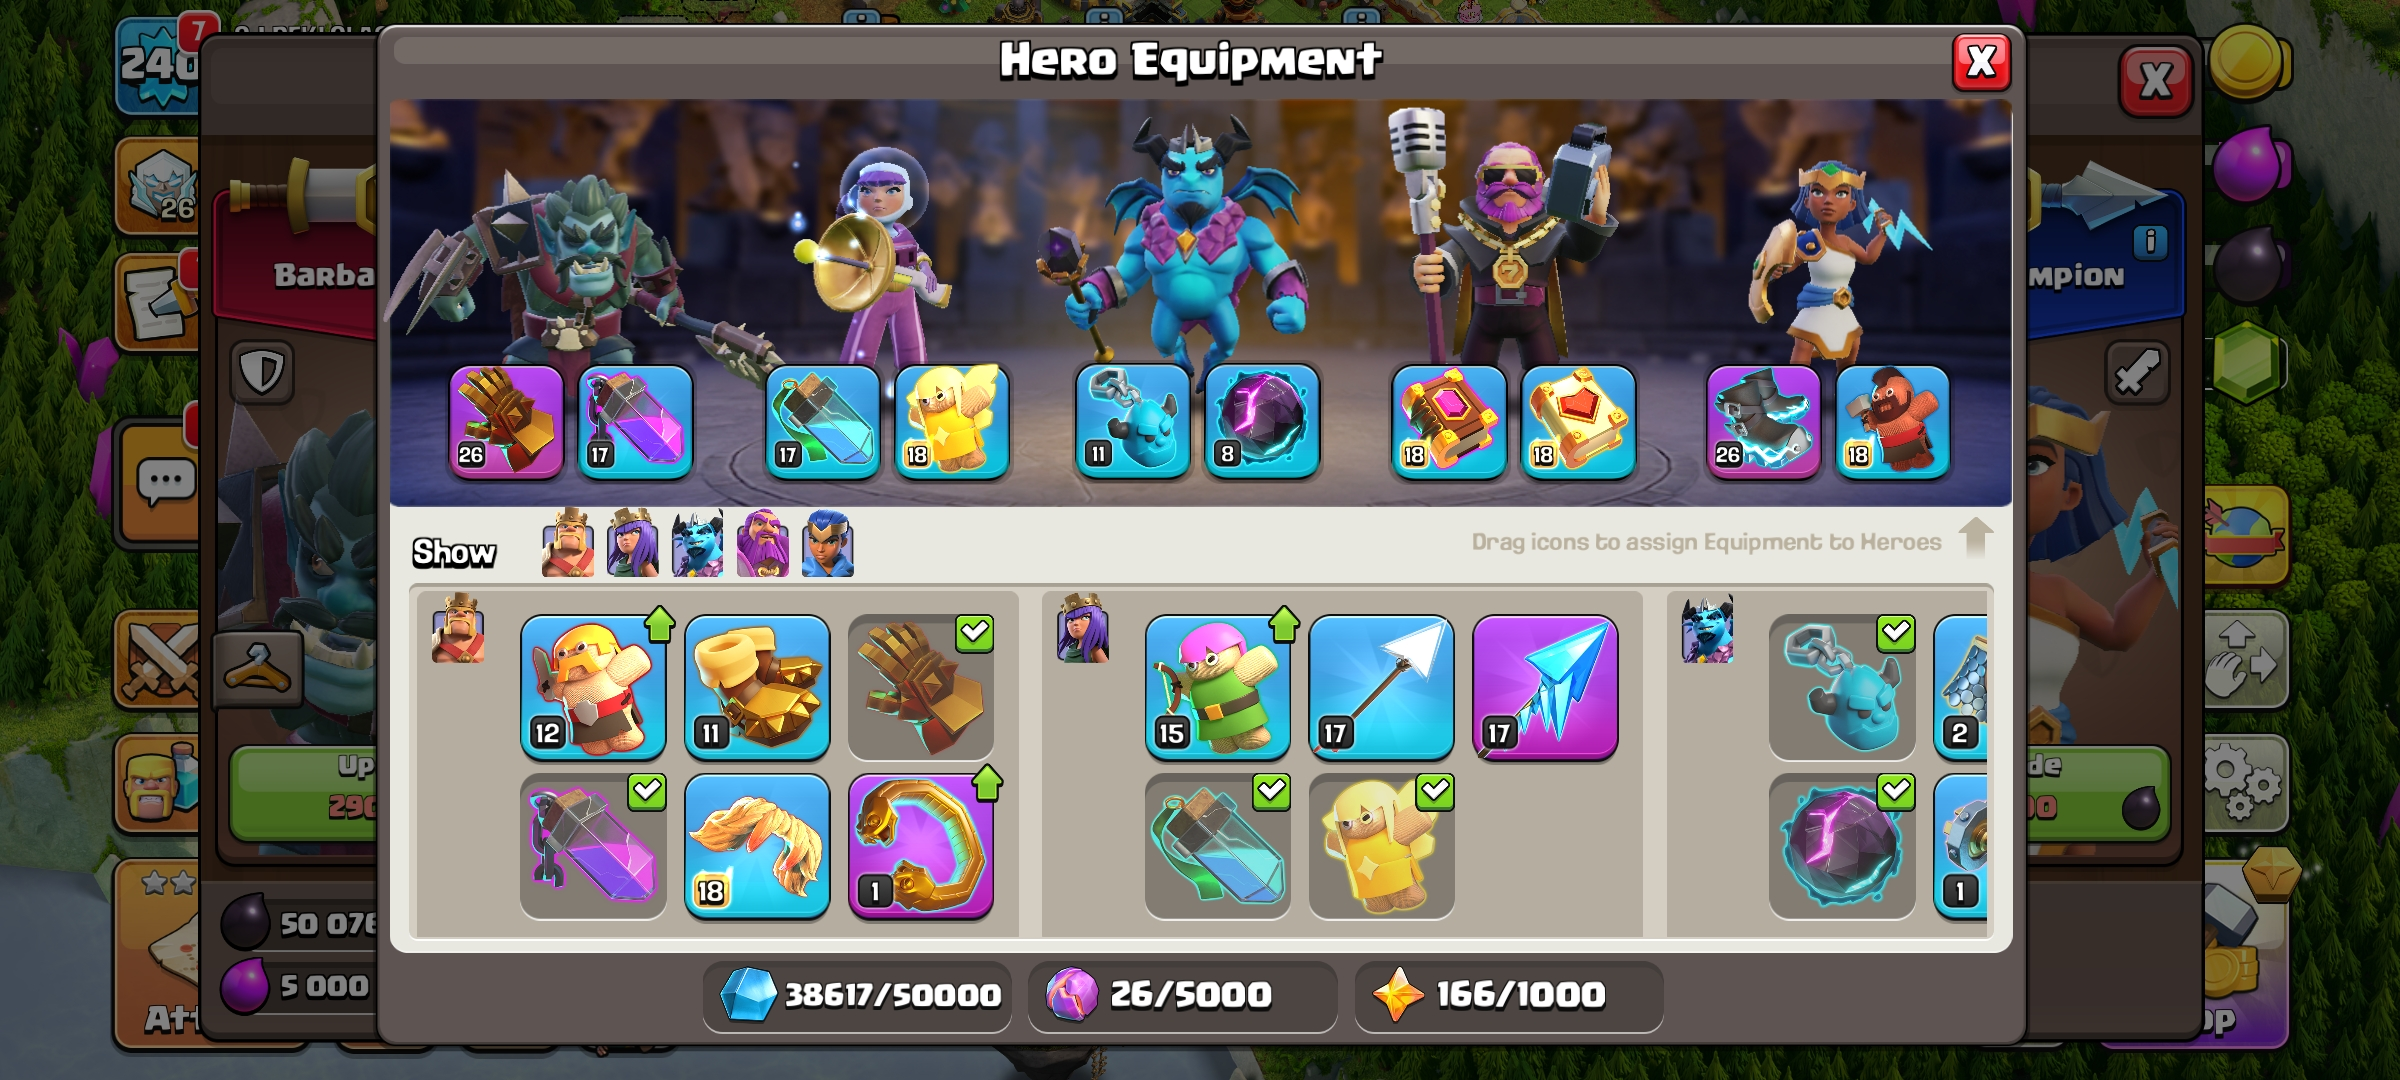The width and height of the screenshot is (2400, 1080).
Task: Tap the Glowy Ore 26/5000 counter
Action: [1182, 995]
